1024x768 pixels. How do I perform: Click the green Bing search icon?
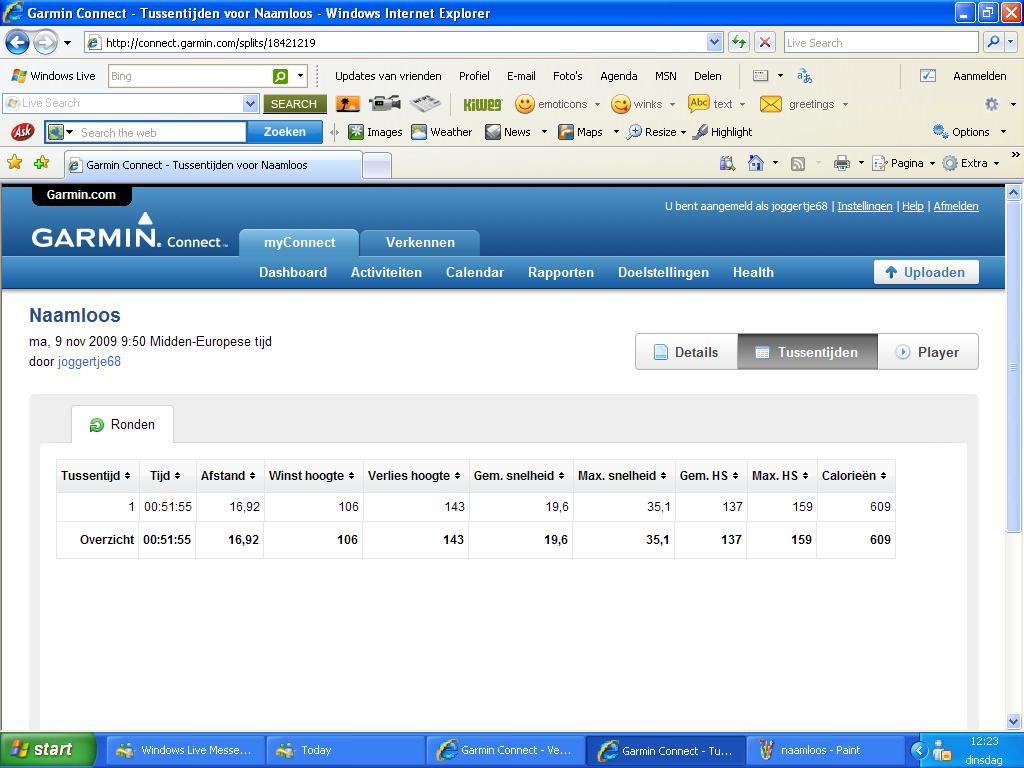[x=280, y=76]
